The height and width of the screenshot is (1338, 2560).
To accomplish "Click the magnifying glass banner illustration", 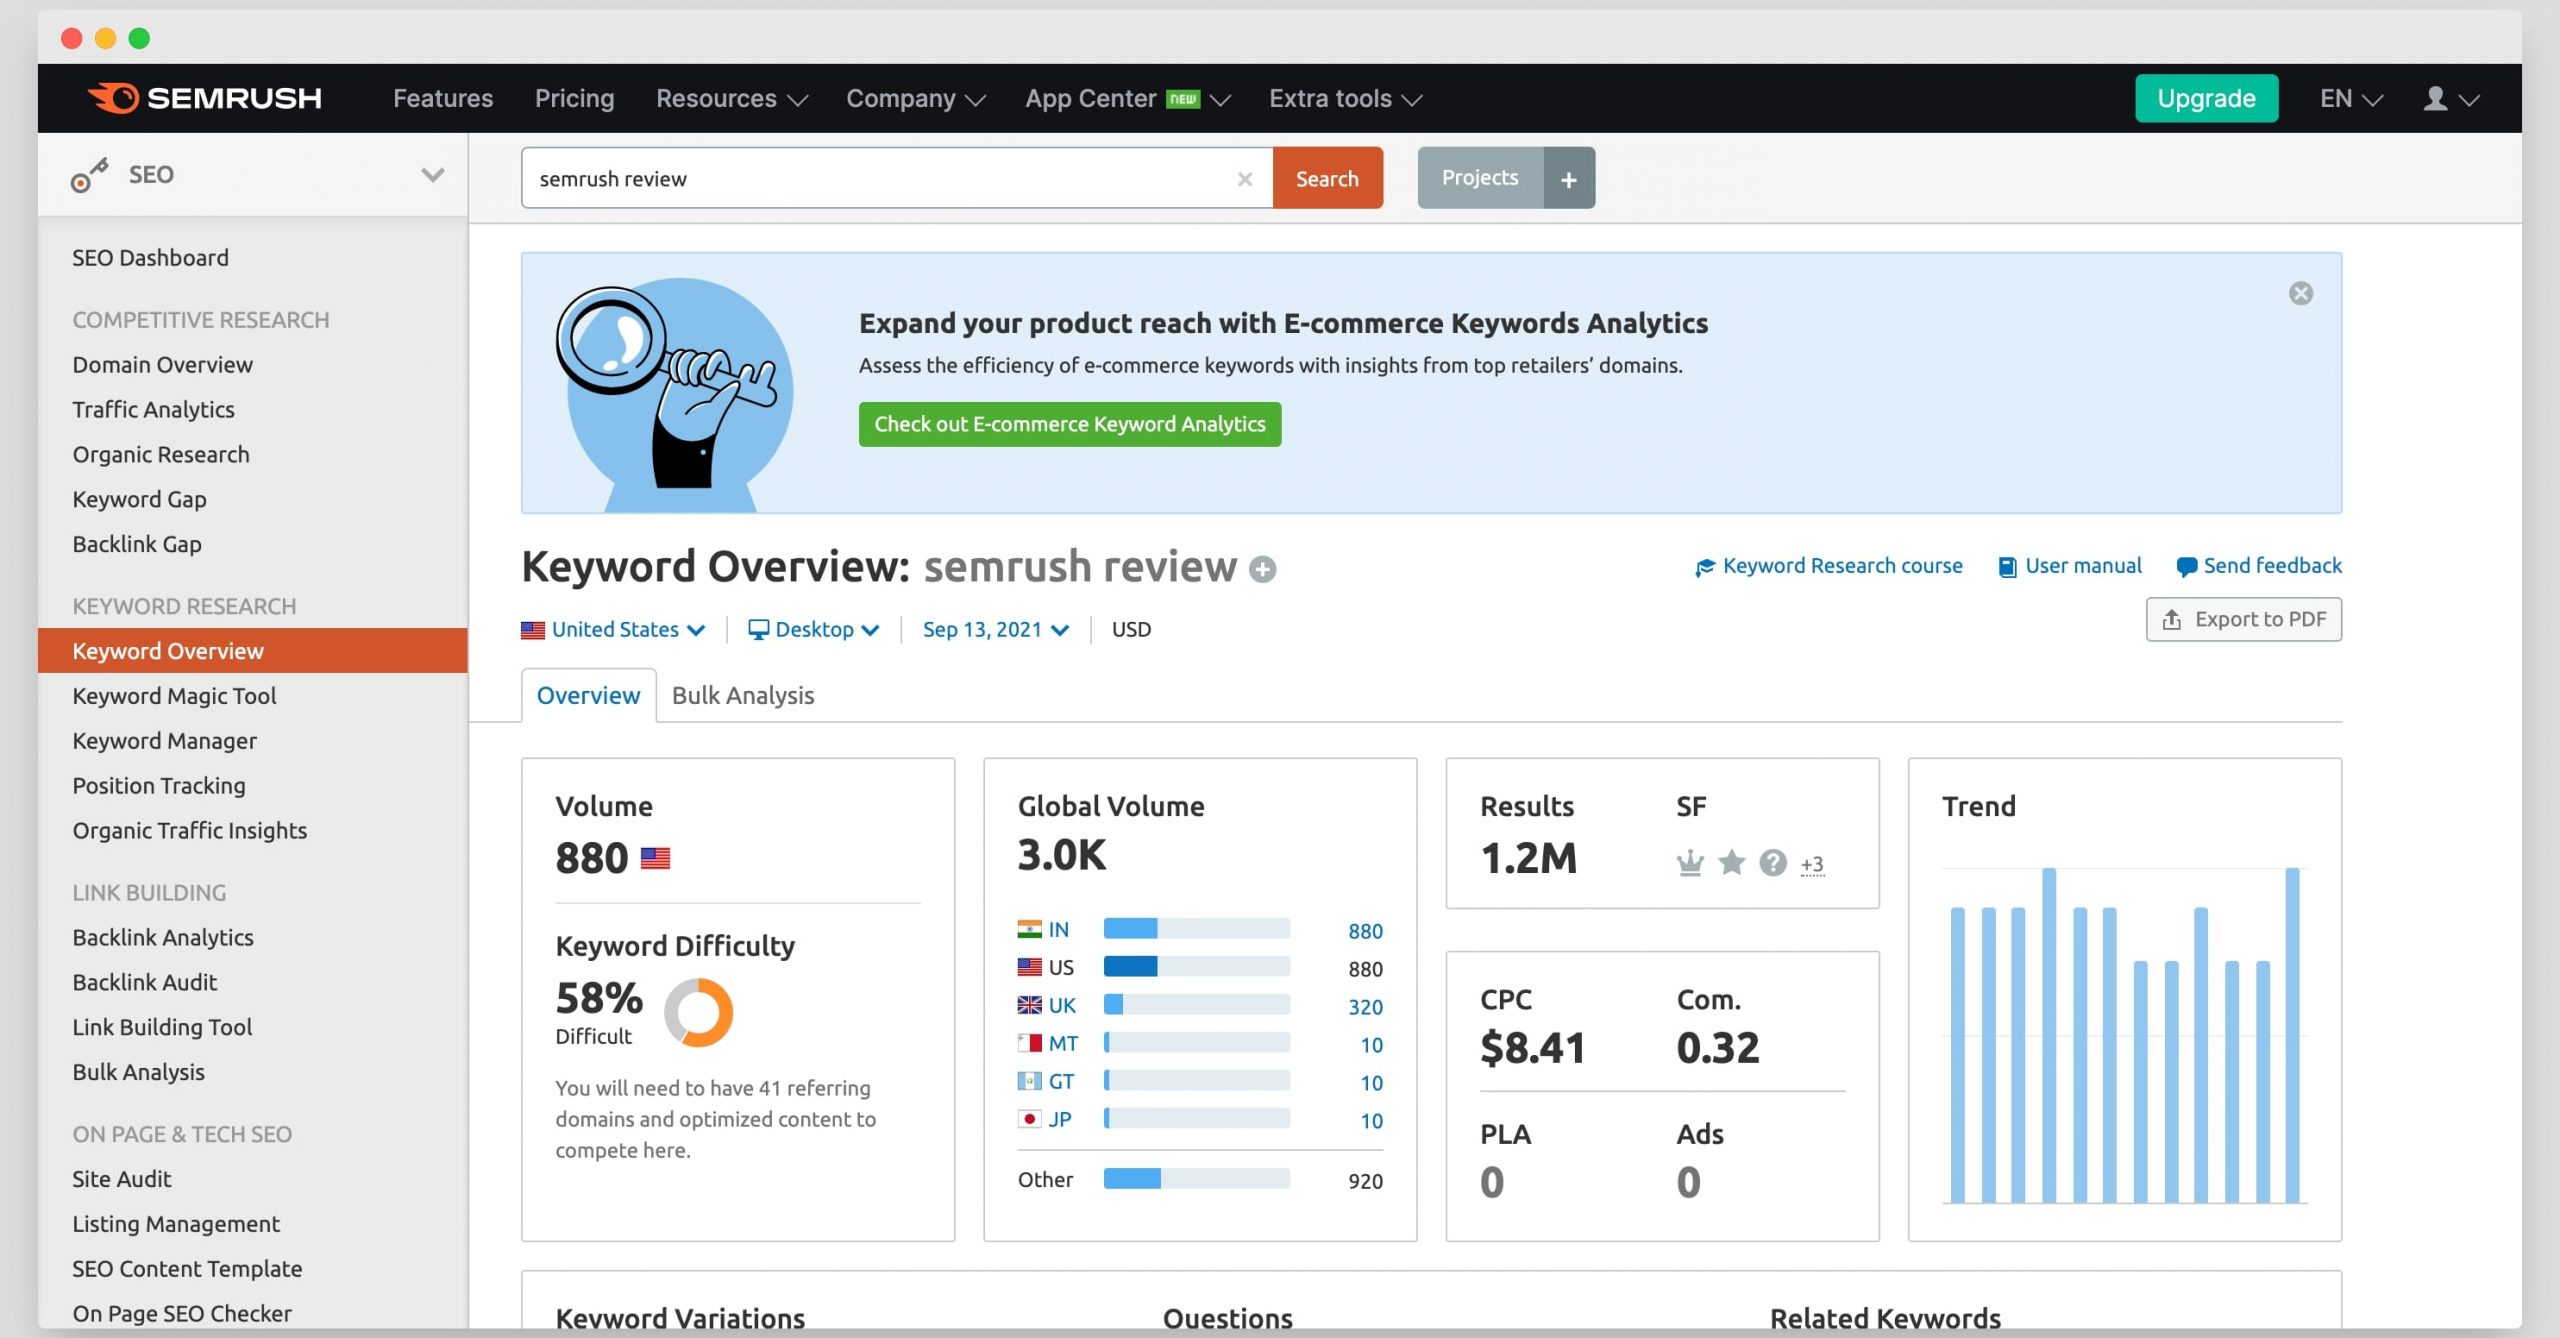I will click(x=675, y=395).
